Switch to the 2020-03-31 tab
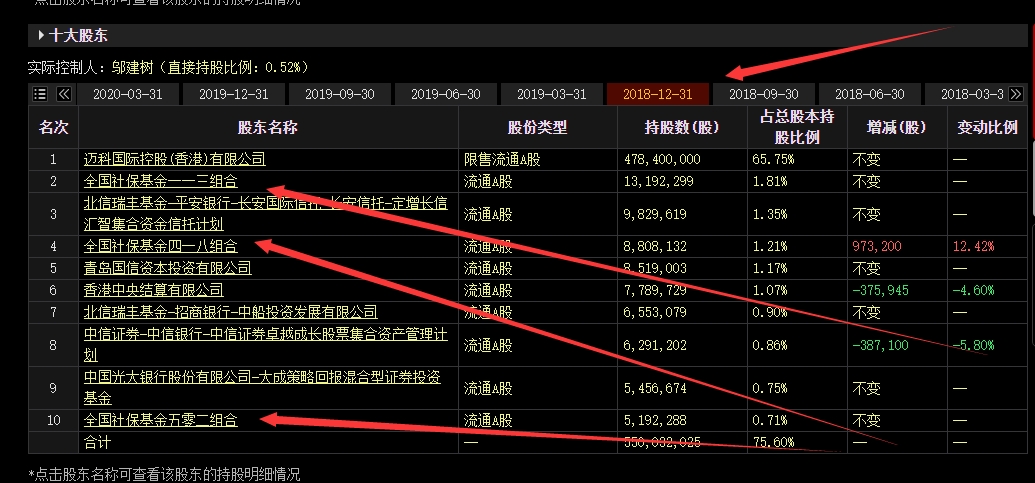 point(127,94)
